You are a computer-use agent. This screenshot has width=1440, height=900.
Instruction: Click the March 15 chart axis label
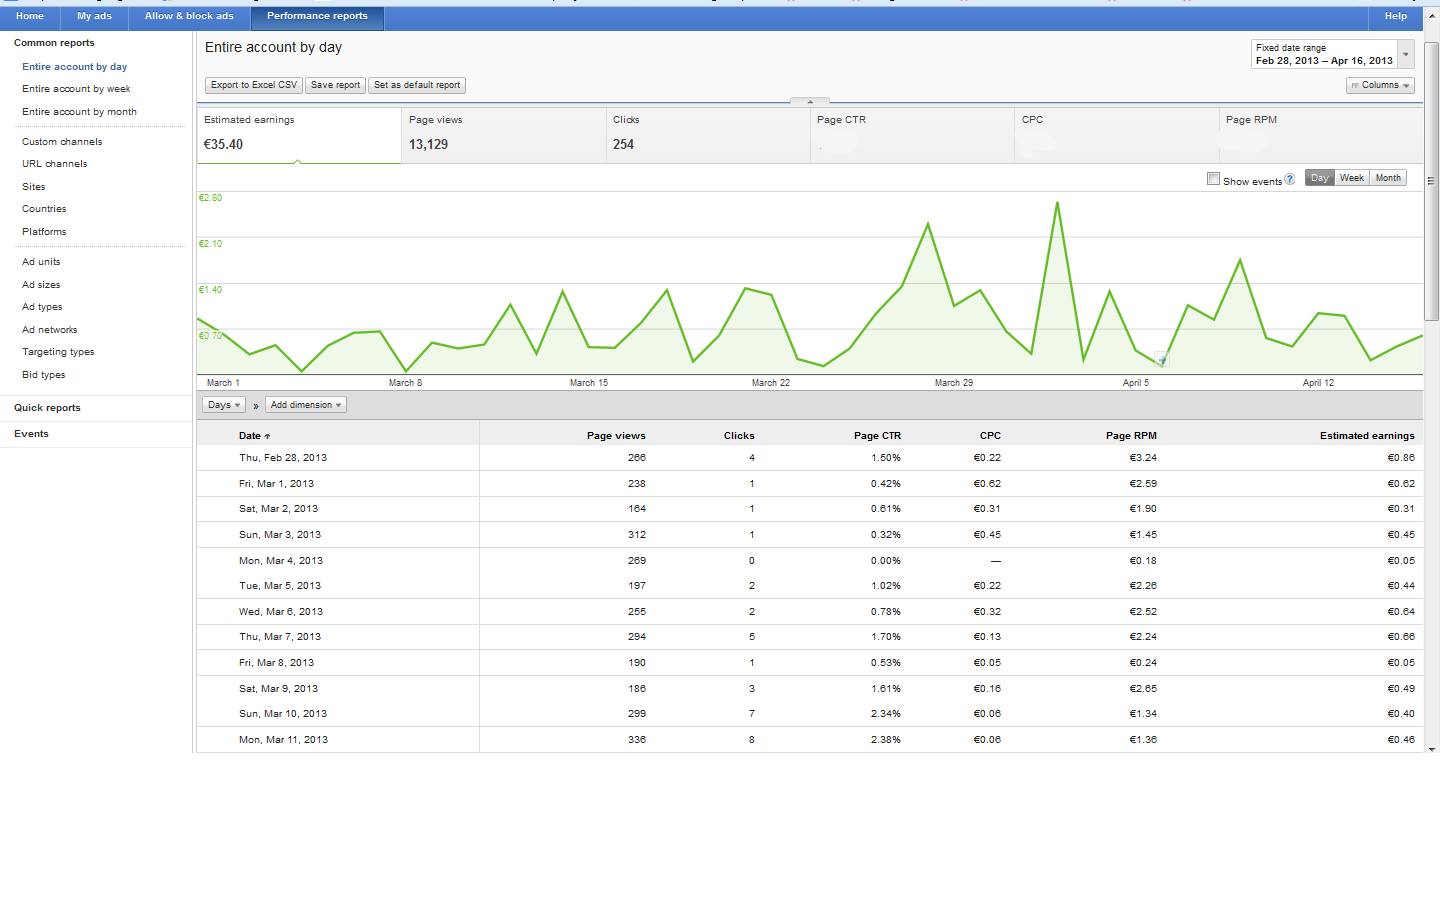click(x=589, y=383)
